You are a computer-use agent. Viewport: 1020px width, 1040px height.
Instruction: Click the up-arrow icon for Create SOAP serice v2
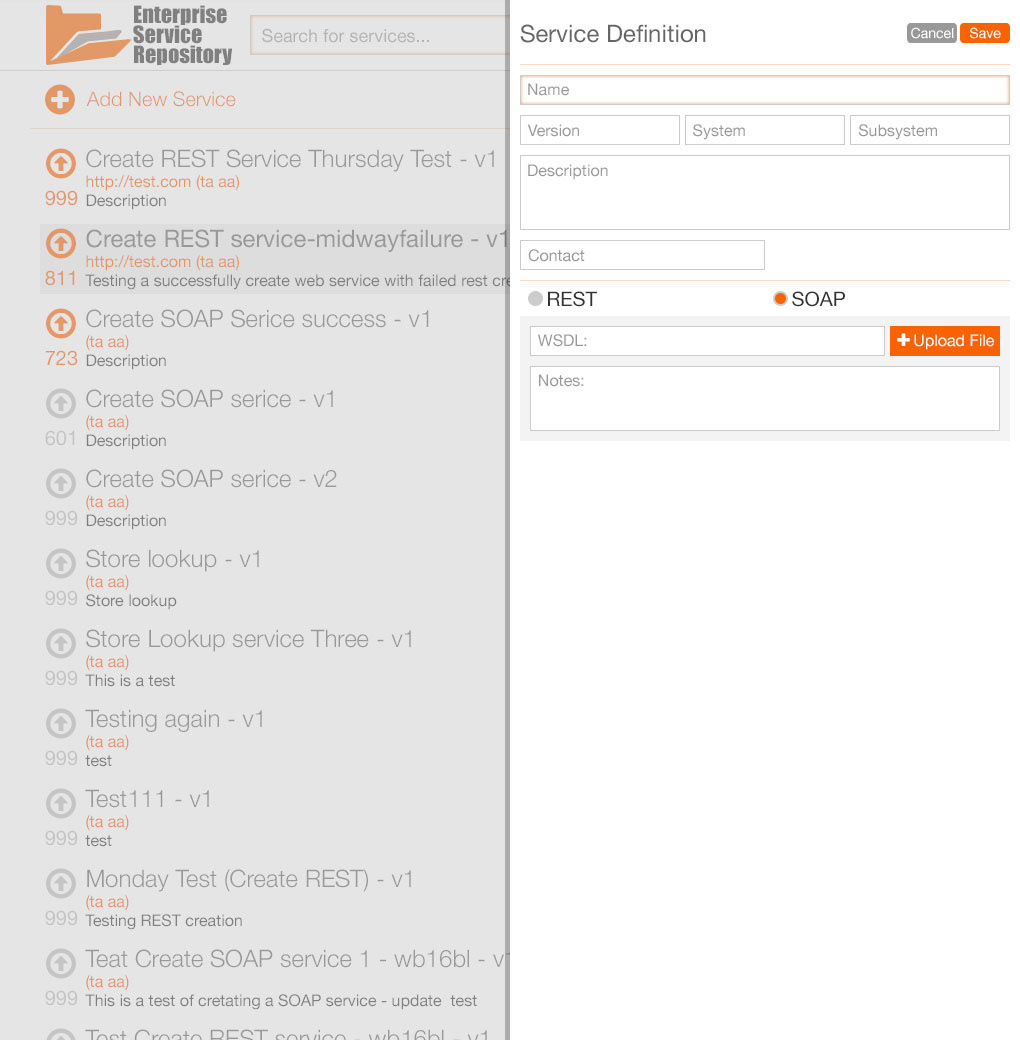[60, 484]
